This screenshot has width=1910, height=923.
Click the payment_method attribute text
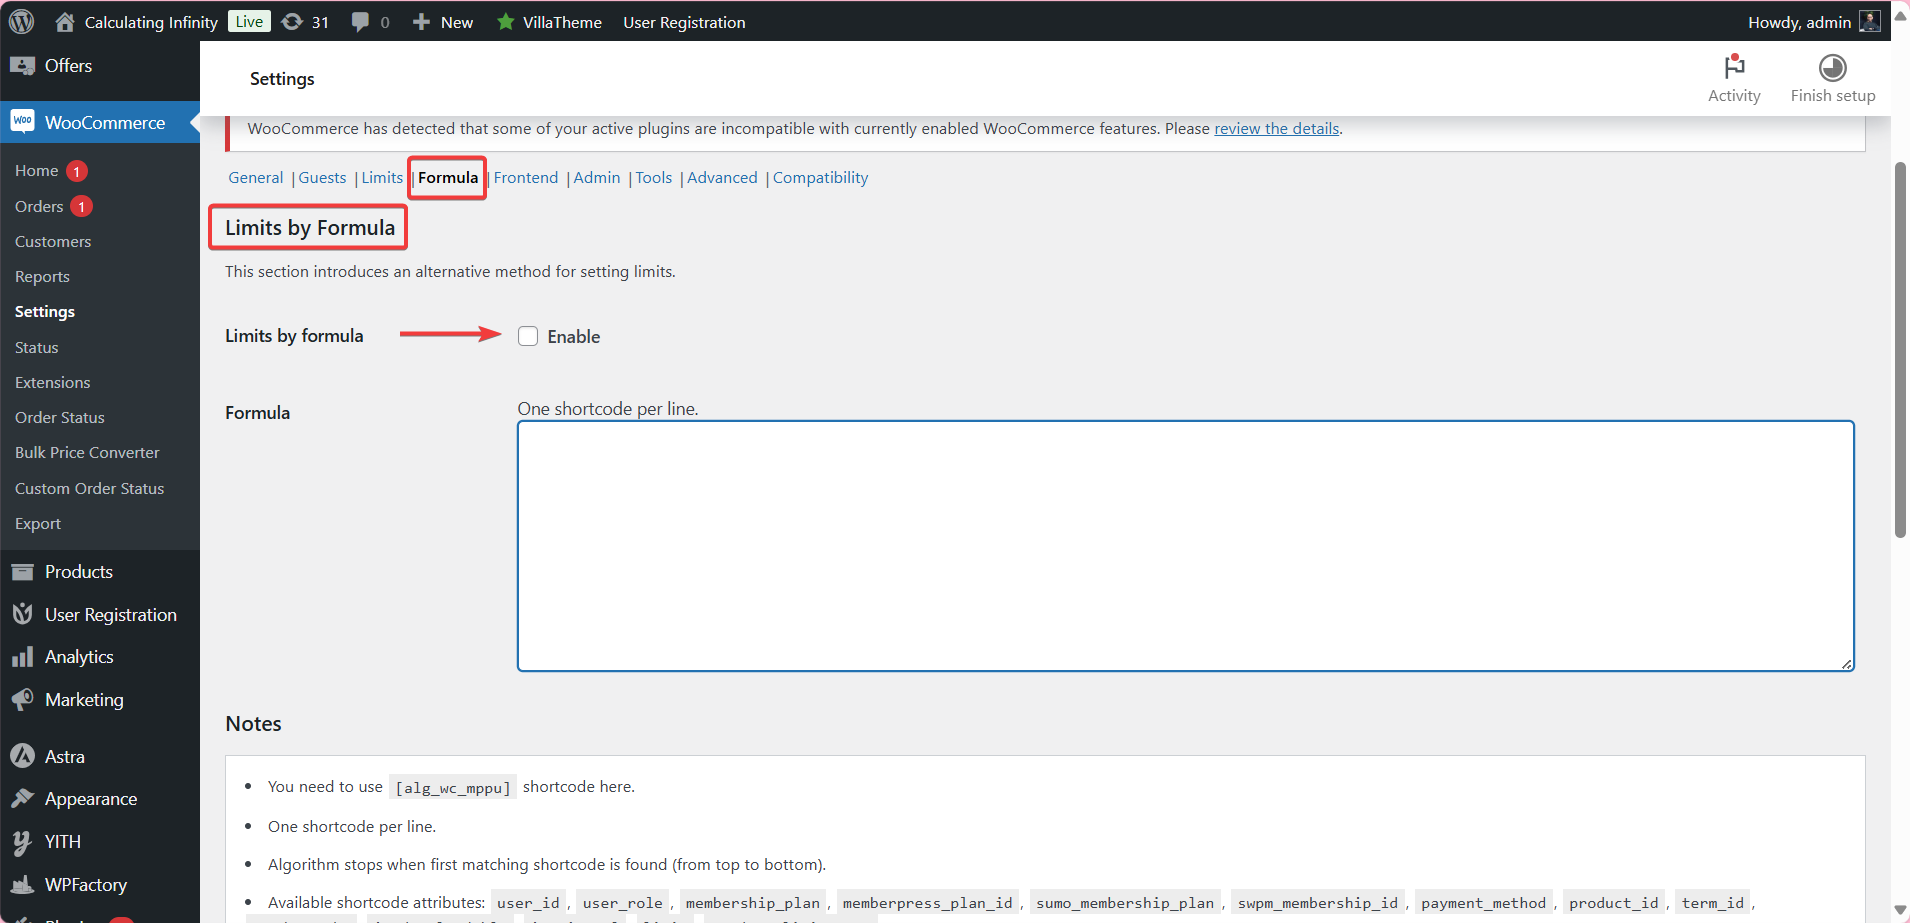[1483, 903]
